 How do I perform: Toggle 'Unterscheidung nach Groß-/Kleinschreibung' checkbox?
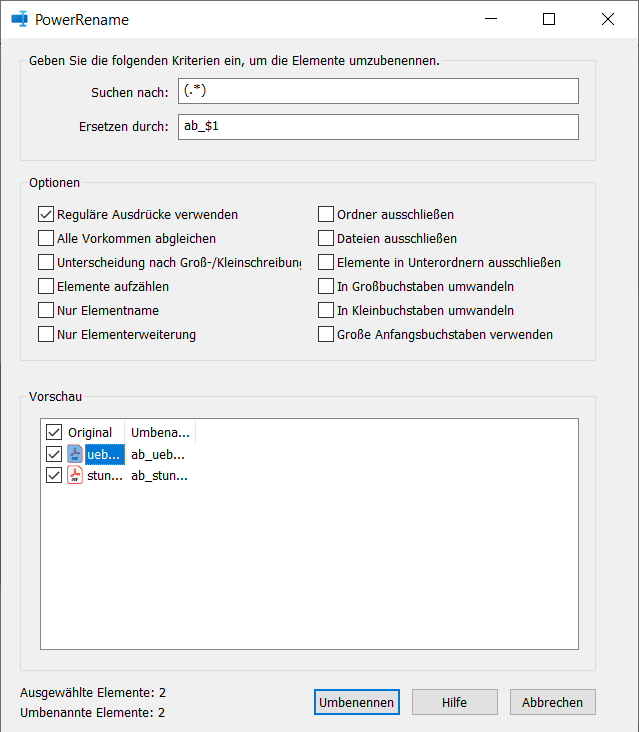point(46,262)
